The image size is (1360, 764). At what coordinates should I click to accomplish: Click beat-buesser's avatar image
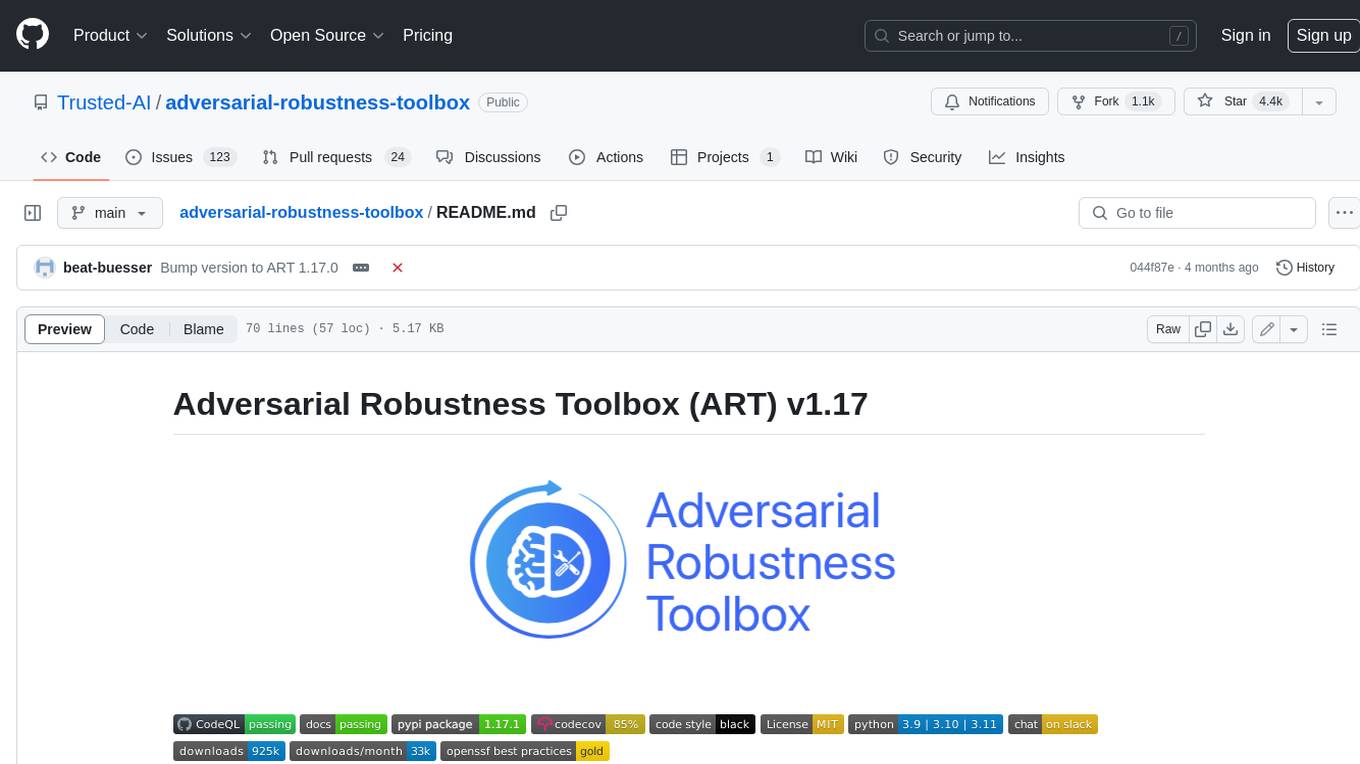[x=45, y=268]
